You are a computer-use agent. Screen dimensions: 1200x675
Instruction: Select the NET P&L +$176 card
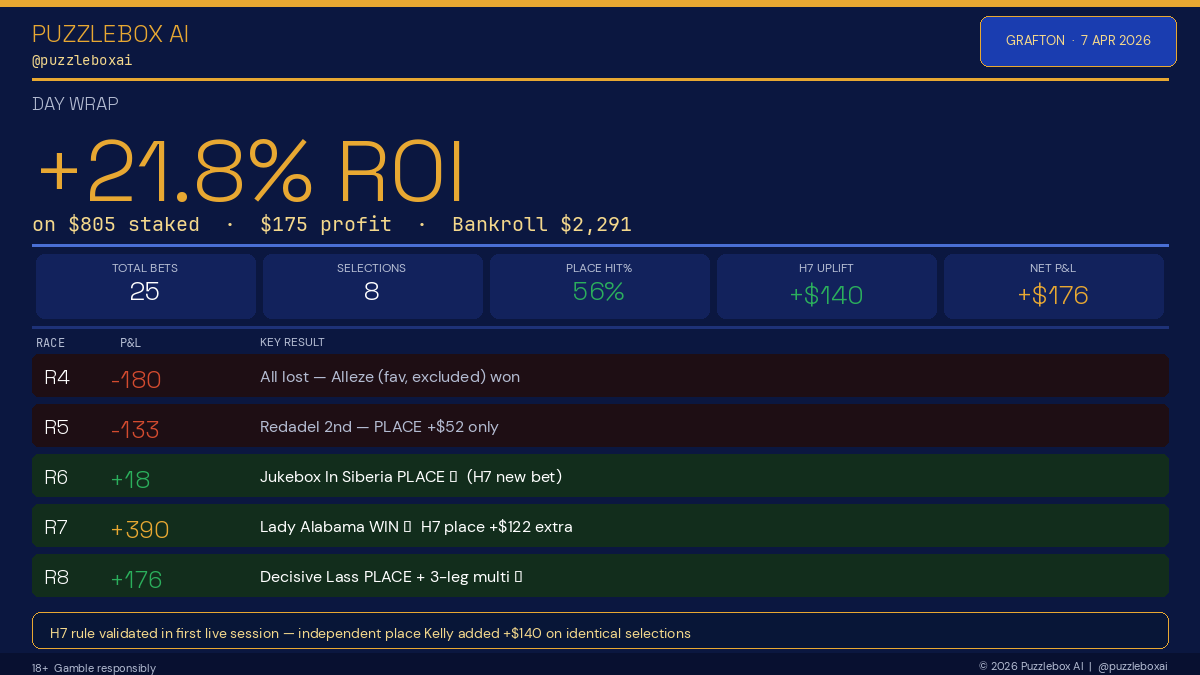1053,286
